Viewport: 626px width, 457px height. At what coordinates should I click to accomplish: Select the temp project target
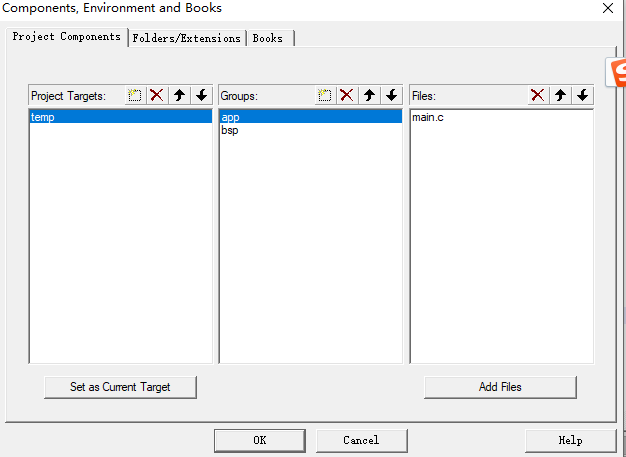121,117
